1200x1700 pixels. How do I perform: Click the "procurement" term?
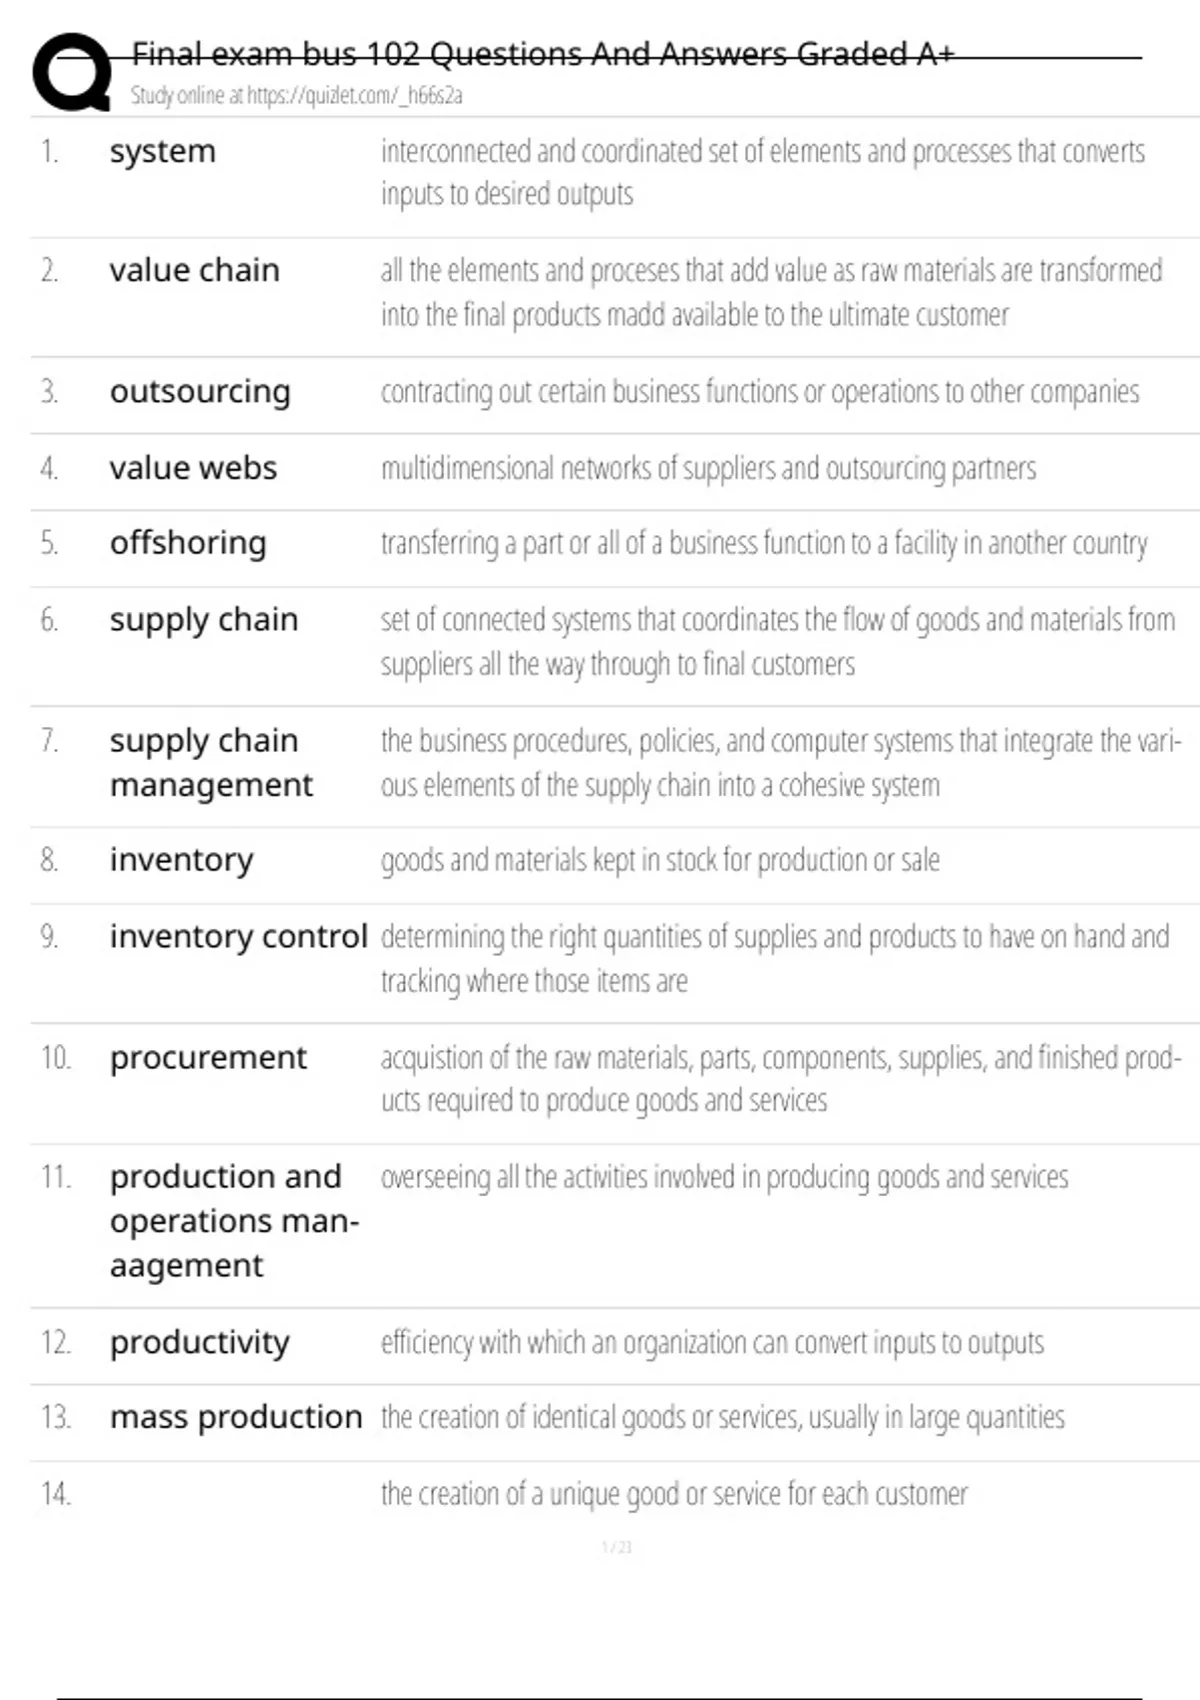pos(208,1058)
